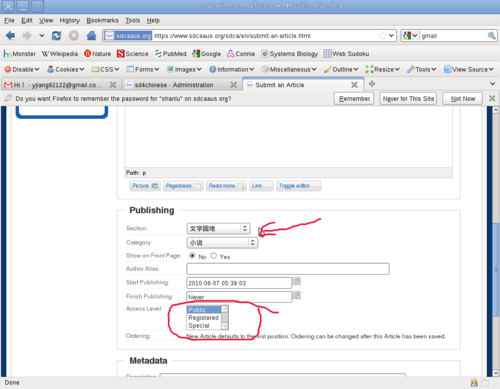
Task: Open the Resize web developer menu
Action: click(x=382, y=69)
